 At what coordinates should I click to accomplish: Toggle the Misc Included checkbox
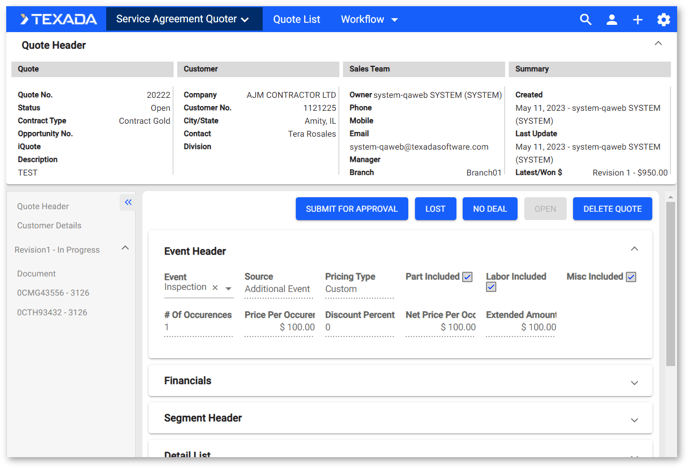point(631,277)
